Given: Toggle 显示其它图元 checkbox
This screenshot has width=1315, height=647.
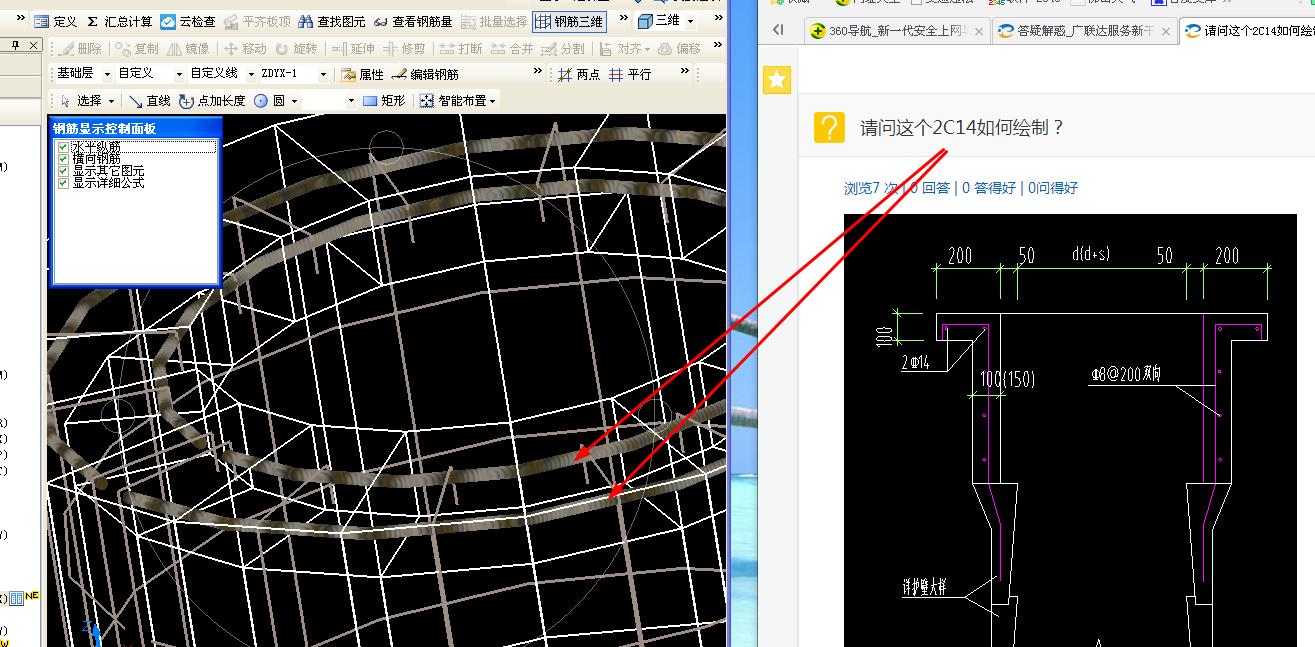Looking at the screenshot, I should point(64,171).
